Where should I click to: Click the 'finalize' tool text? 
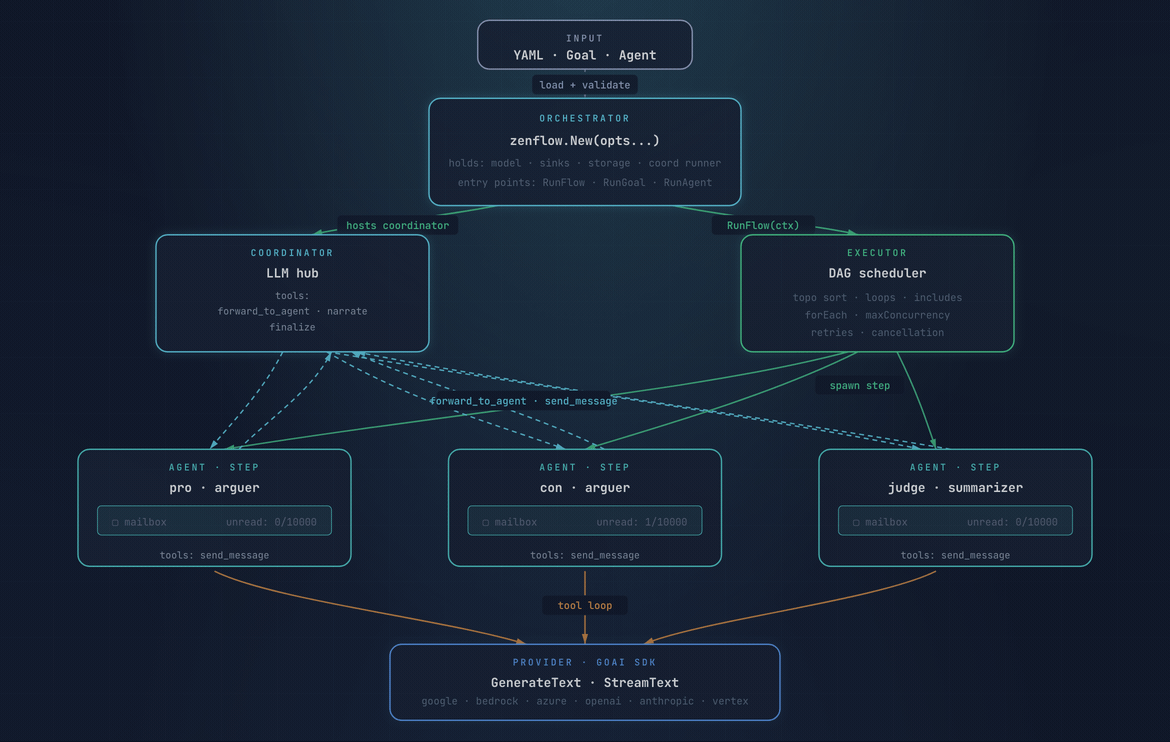[x=292, y=328]
